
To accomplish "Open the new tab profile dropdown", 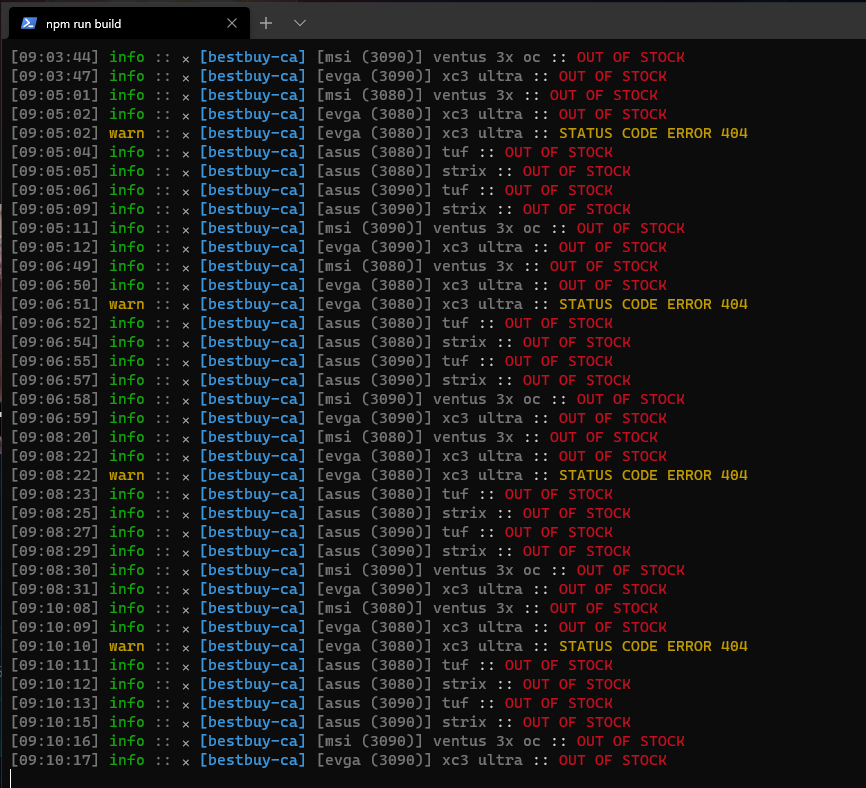I will click(299, 23).
